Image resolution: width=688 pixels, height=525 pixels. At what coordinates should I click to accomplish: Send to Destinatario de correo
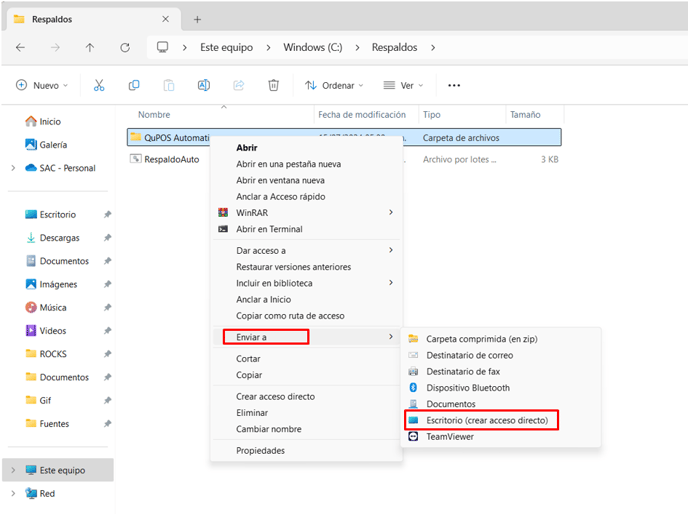point(469,355)
